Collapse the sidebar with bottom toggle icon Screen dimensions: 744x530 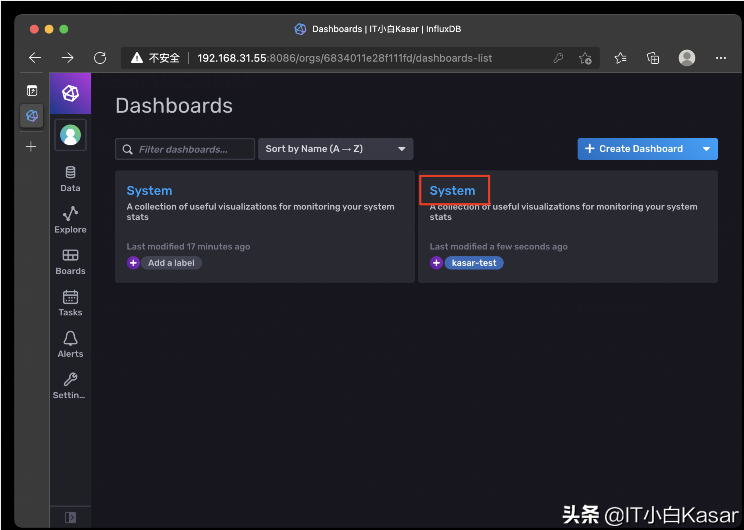pyautogui.click(x=70, y=517)
